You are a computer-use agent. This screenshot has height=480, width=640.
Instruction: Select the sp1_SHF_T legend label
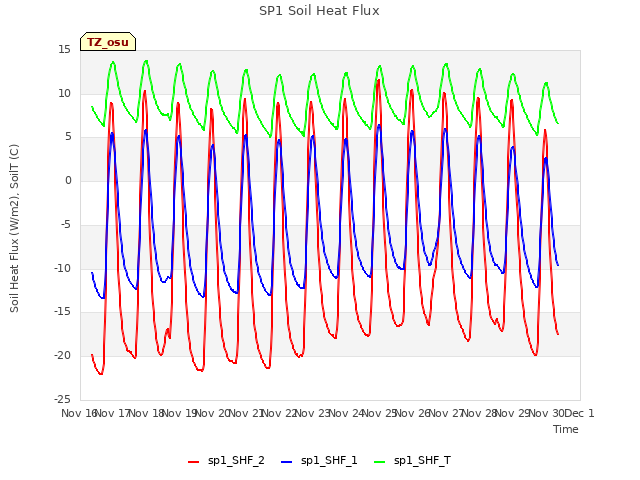pyautogui.click(x=422, y=461)
